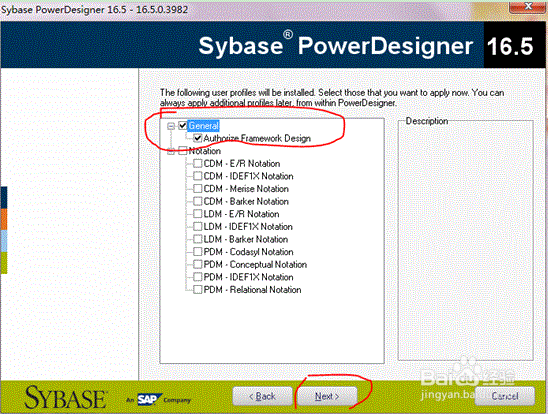Check the Notation group checkbox

183,151
